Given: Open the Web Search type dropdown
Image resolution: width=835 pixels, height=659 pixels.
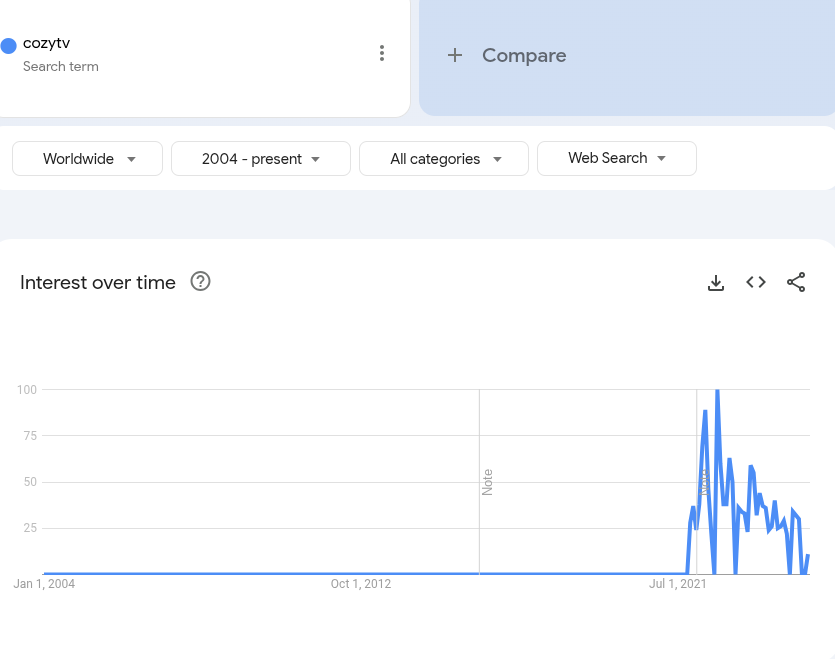Looking at the screenshot, I should pyautogui.click(x=617, y=158).
